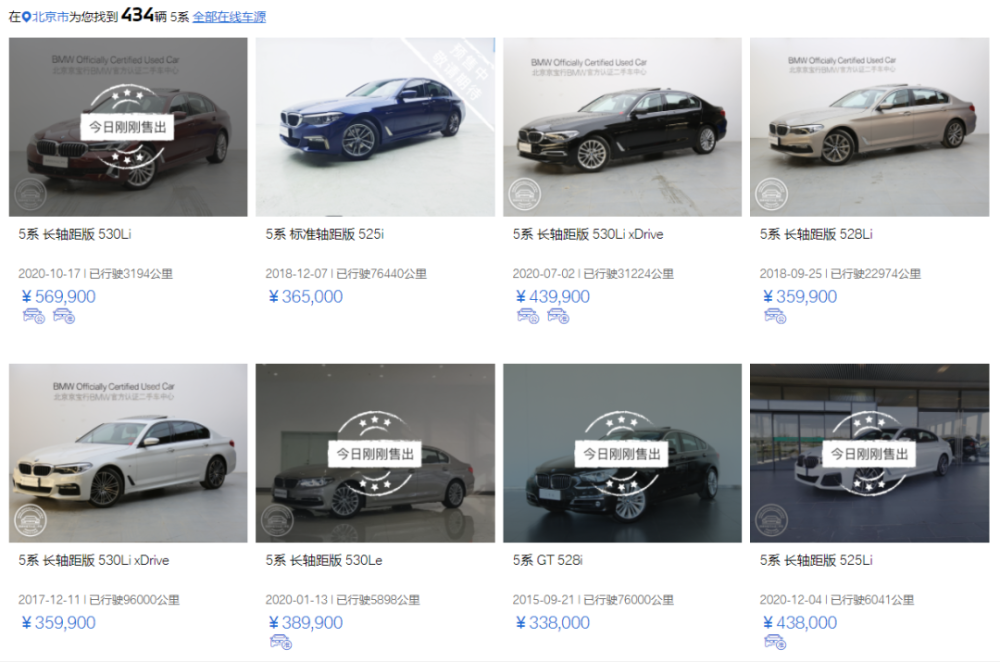Click the ¥365,000 price of 525i

point(306,297)
